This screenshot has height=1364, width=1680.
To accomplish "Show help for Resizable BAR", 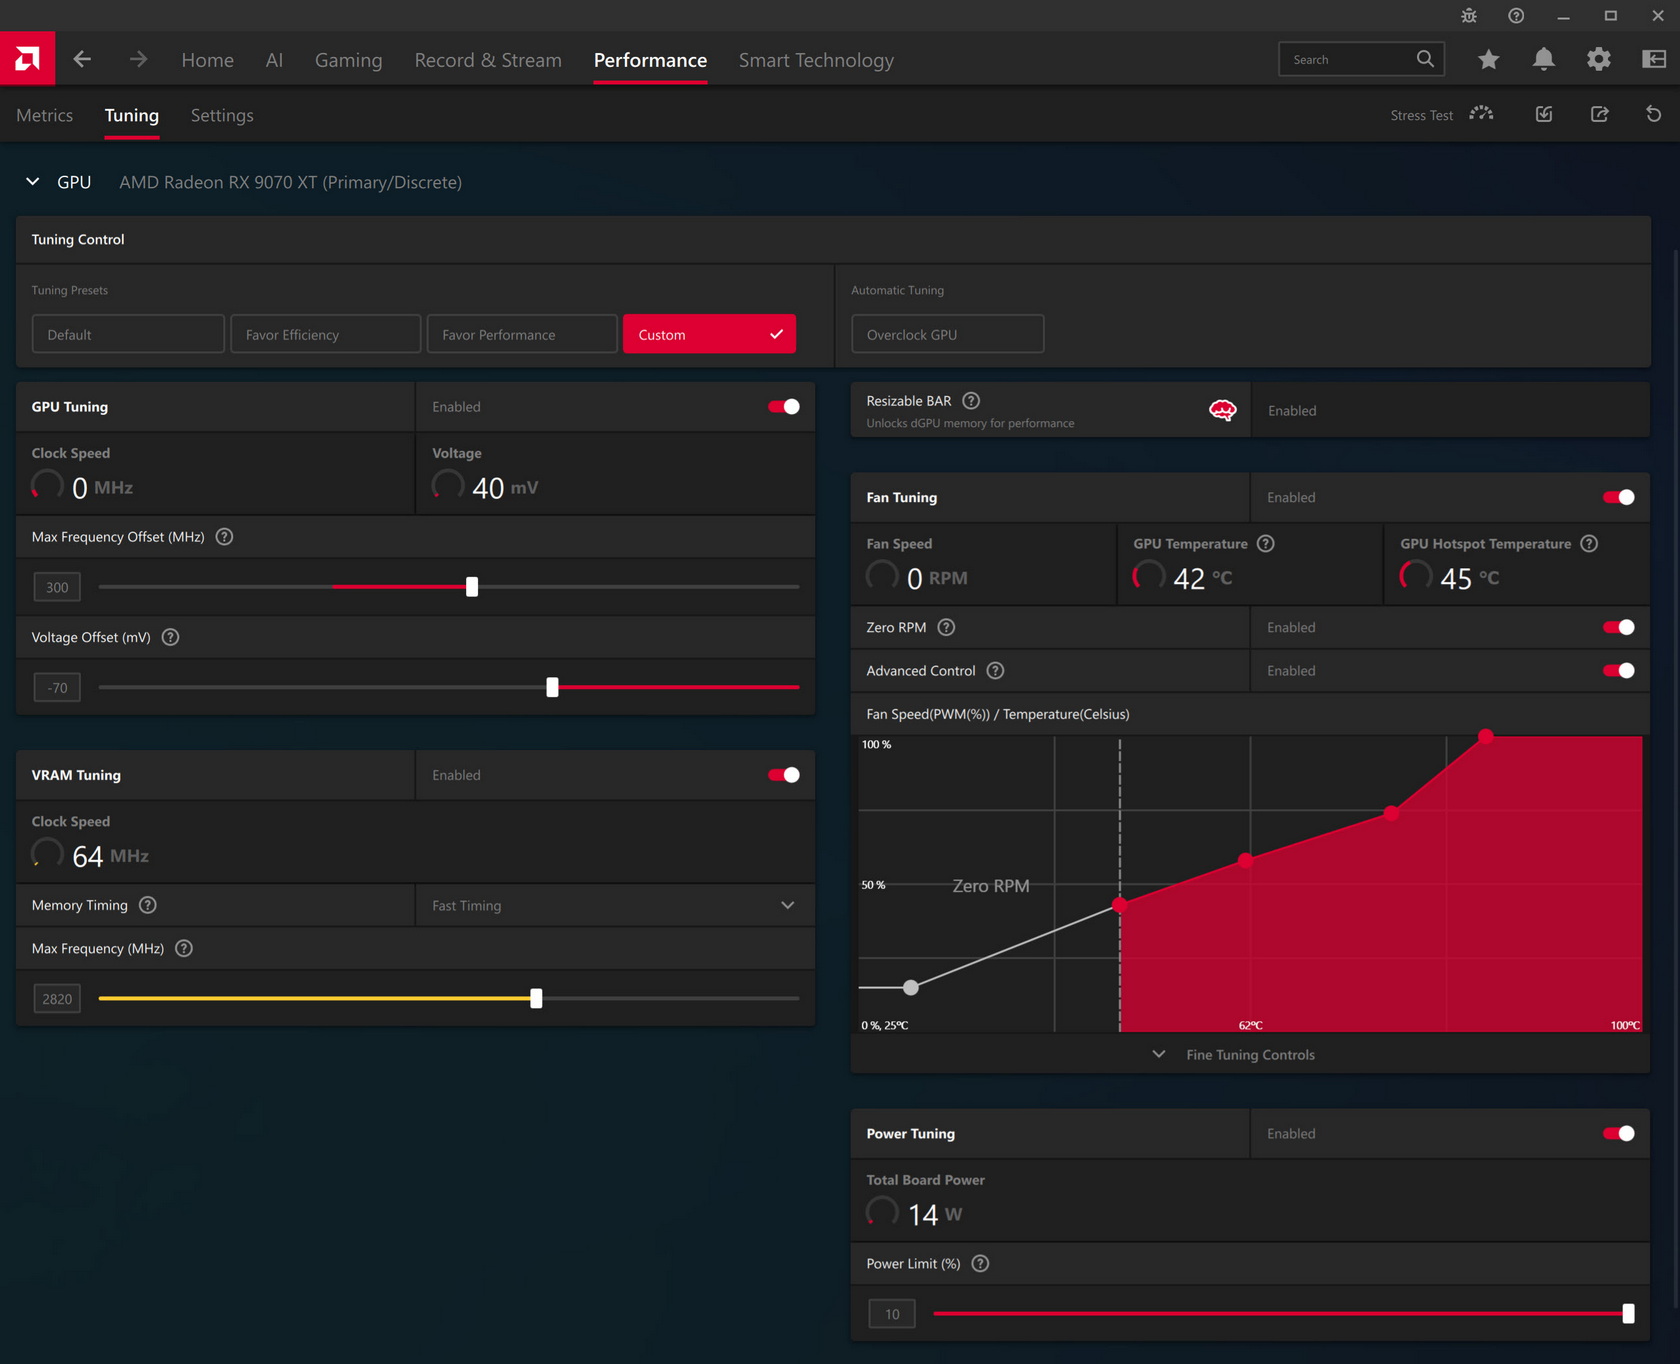I will tap(971, 401).
